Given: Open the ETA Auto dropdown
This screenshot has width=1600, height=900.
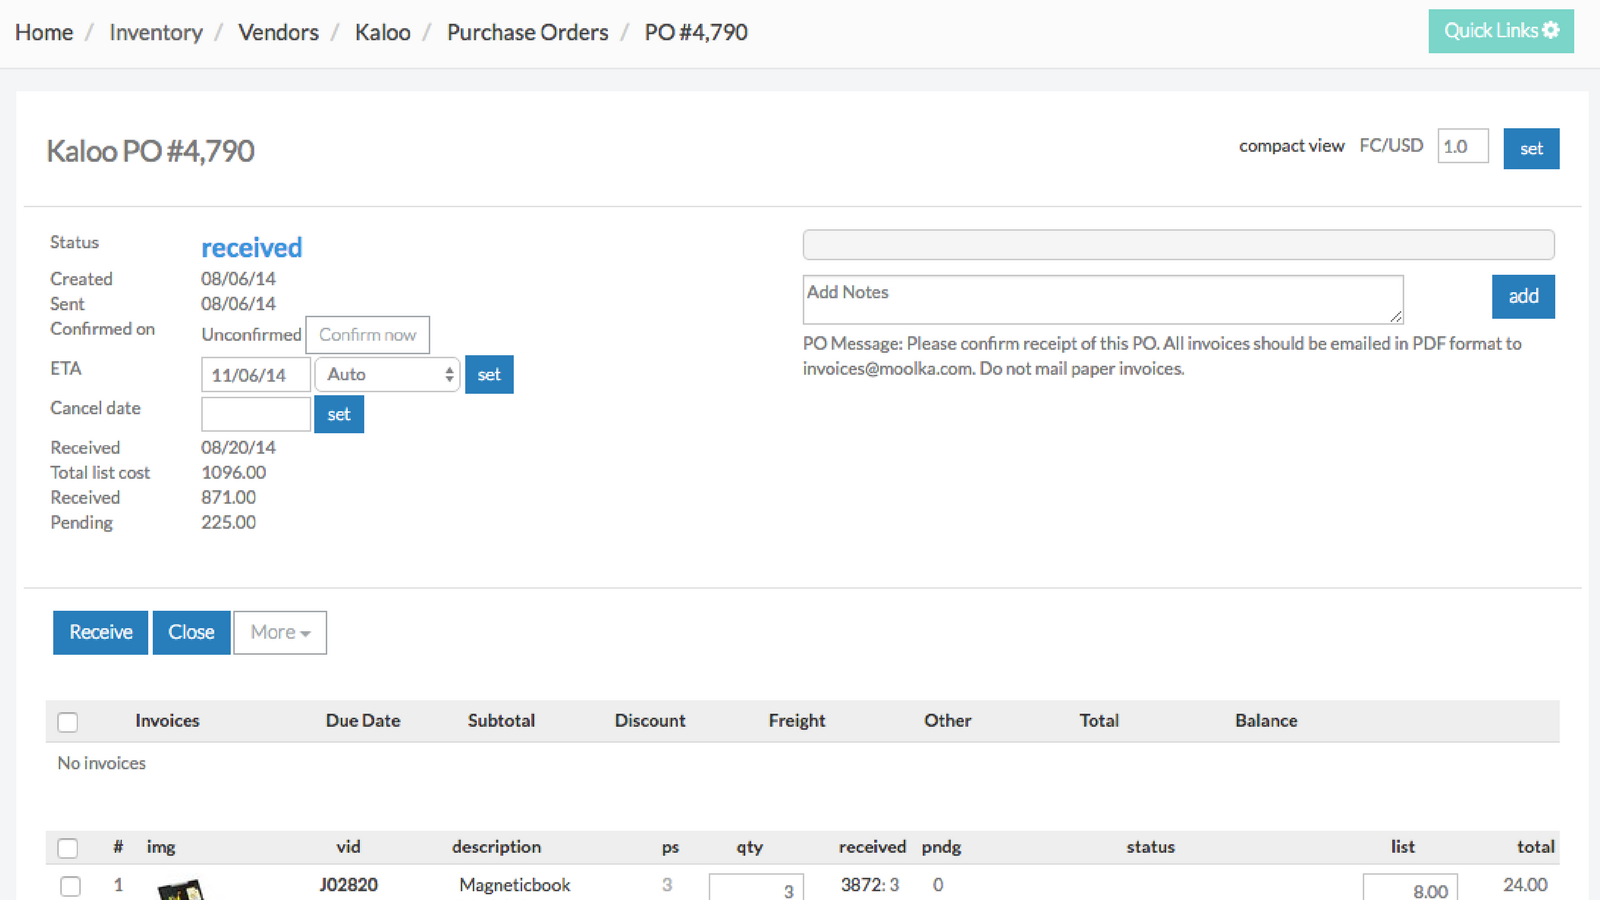Looking at the screenshot, I should click(x=387, y=375).
